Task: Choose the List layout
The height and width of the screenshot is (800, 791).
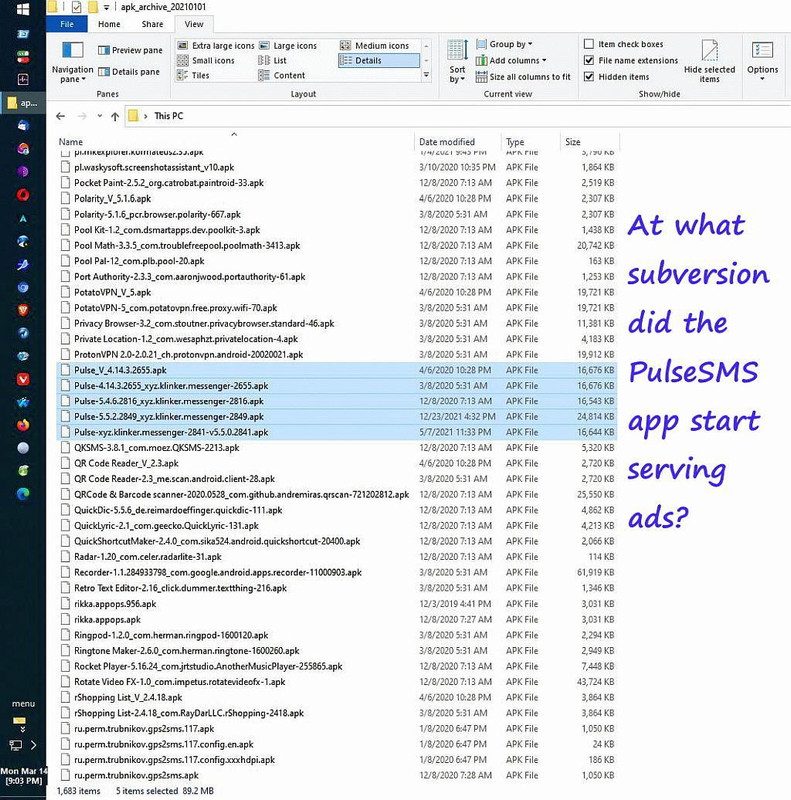Action: click(273, 60)
